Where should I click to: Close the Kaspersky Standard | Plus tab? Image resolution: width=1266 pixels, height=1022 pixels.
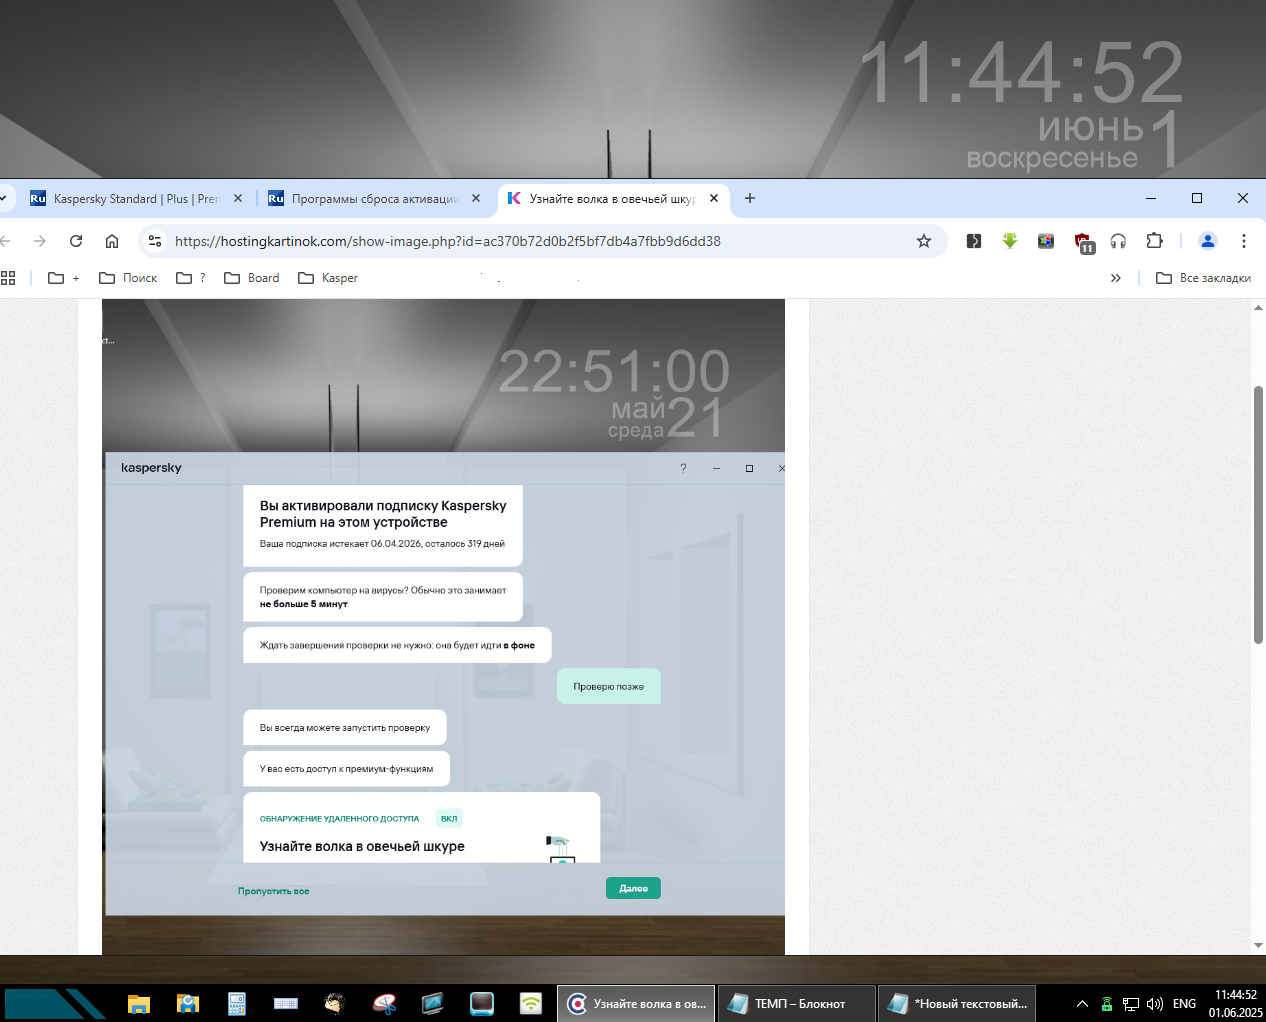238,198
